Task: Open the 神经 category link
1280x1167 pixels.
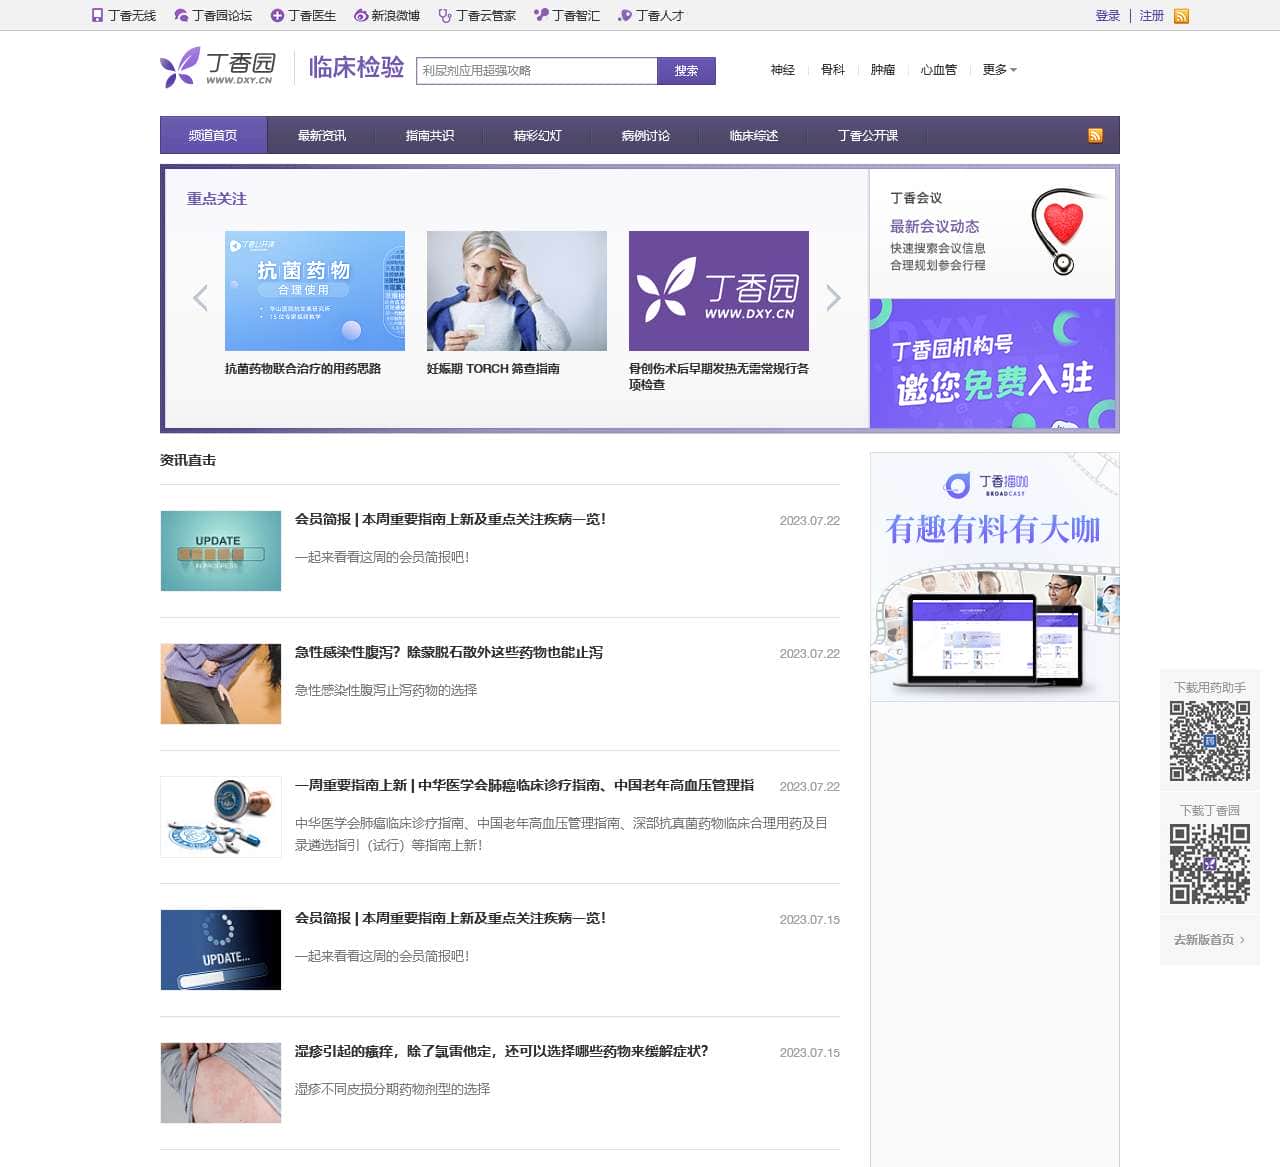Action: coord(782,70)
